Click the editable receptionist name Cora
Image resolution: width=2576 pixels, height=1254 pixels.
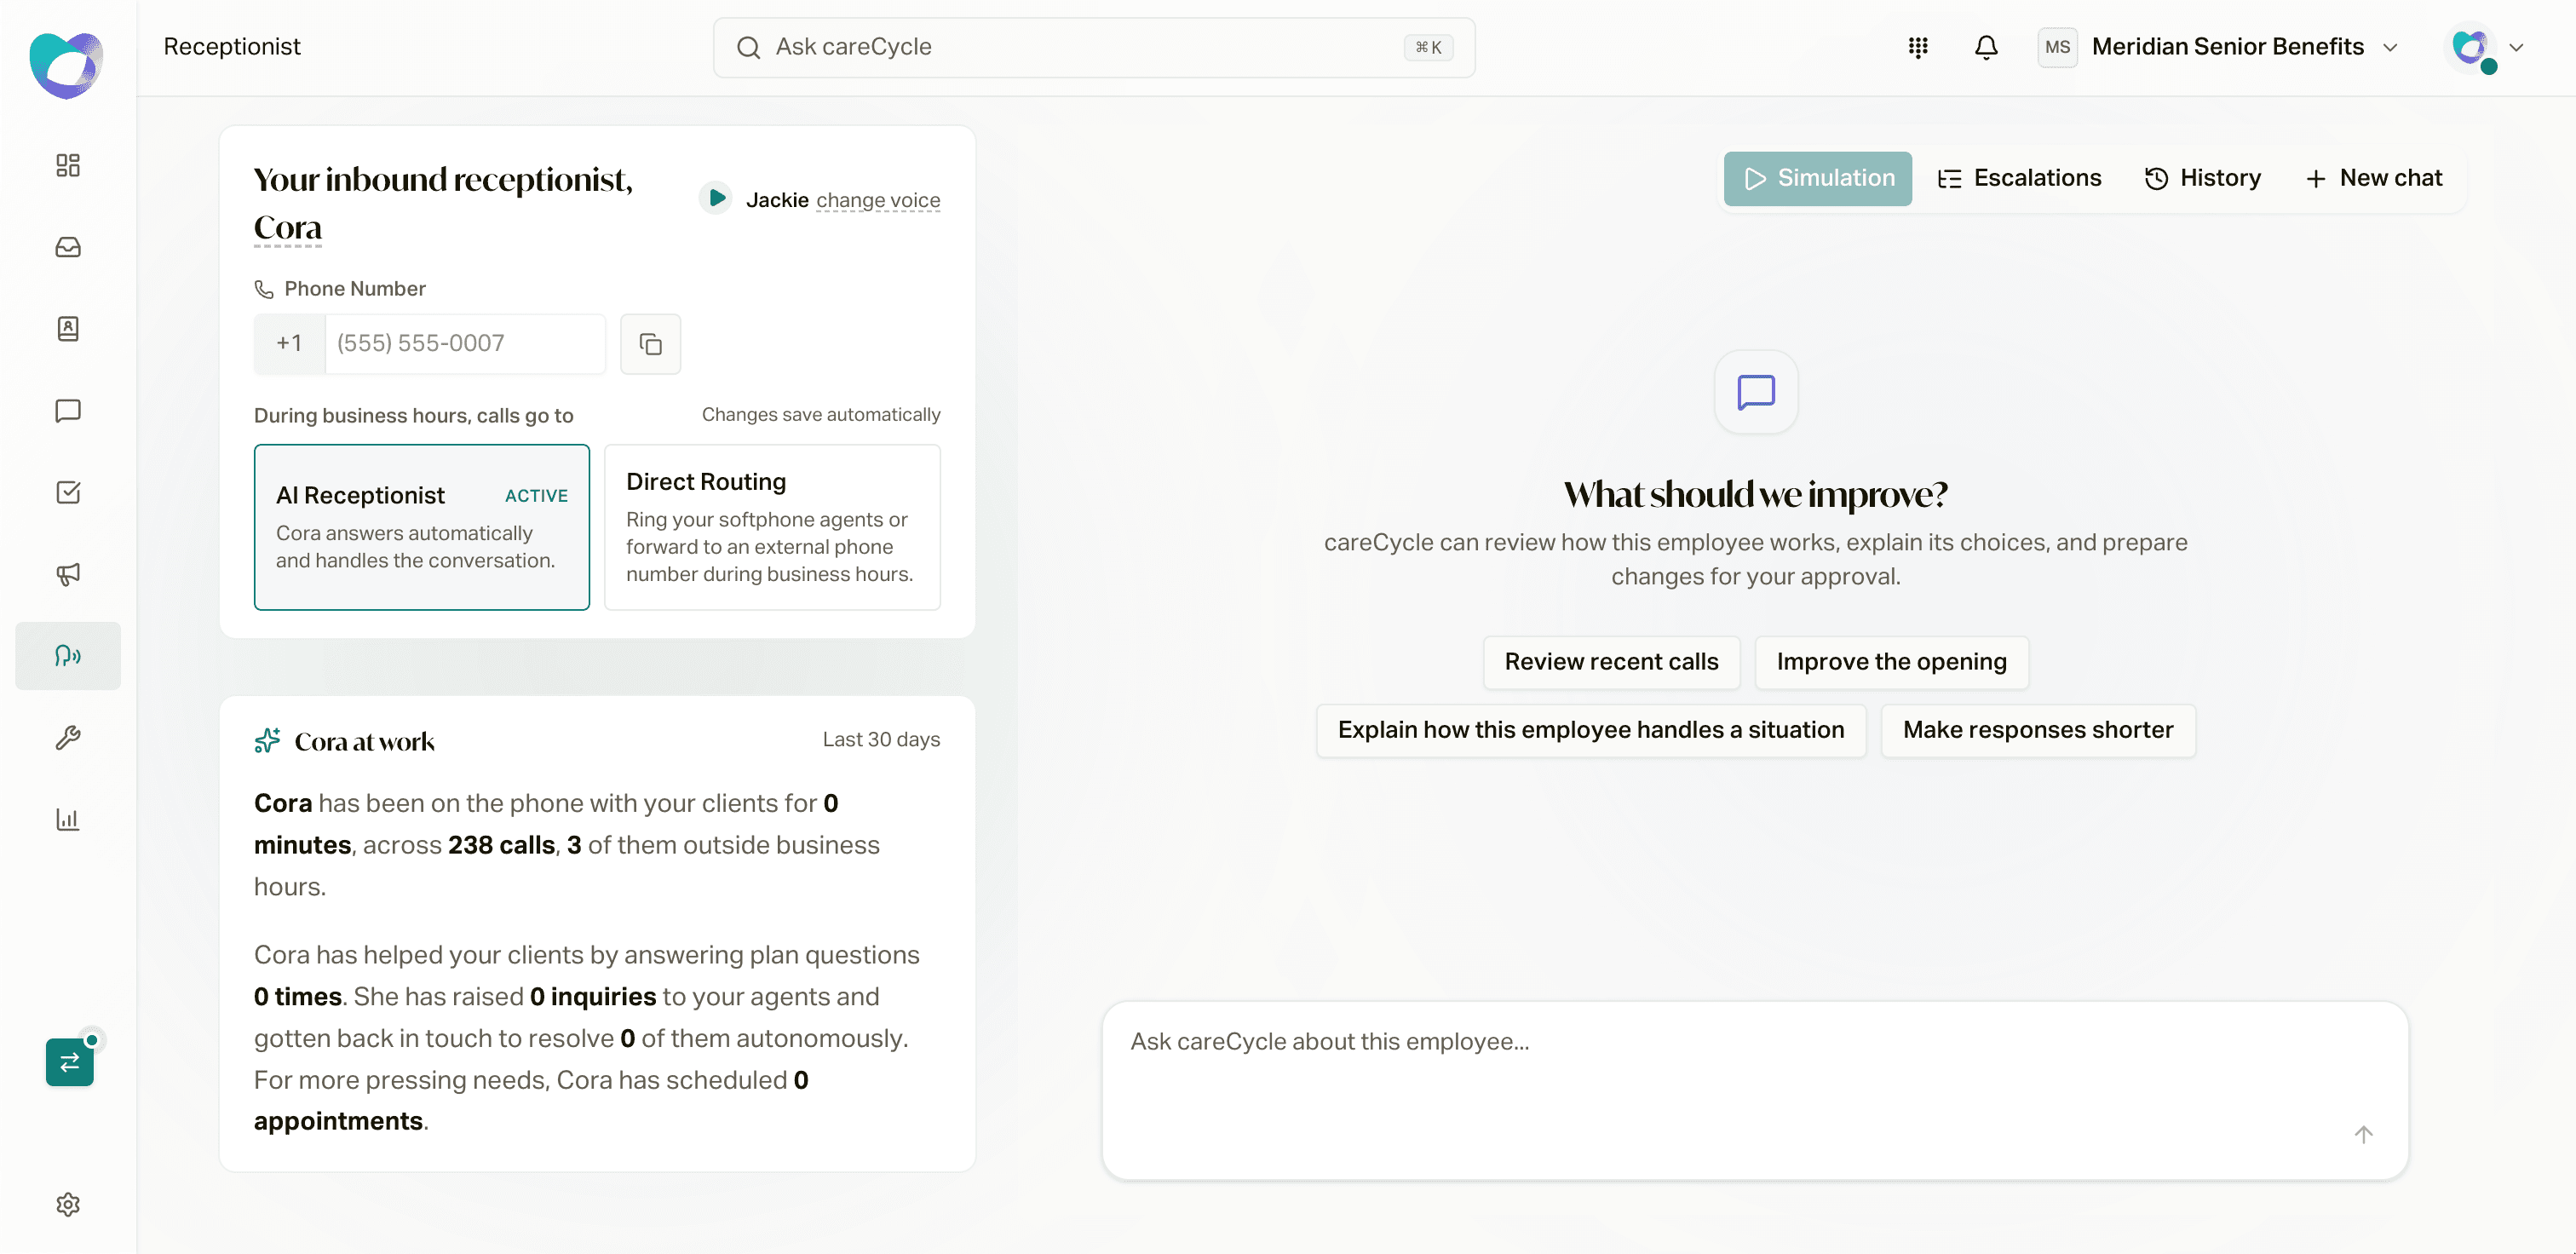288,228
